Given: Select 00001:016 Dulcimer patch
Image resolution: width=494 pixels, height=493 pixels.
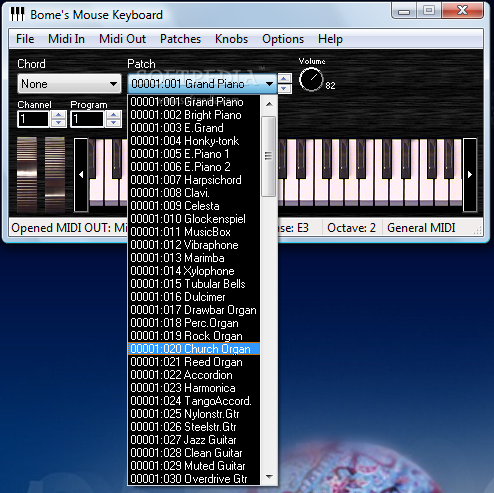Looking at the screenshot, I should click(x=194, y=297).
